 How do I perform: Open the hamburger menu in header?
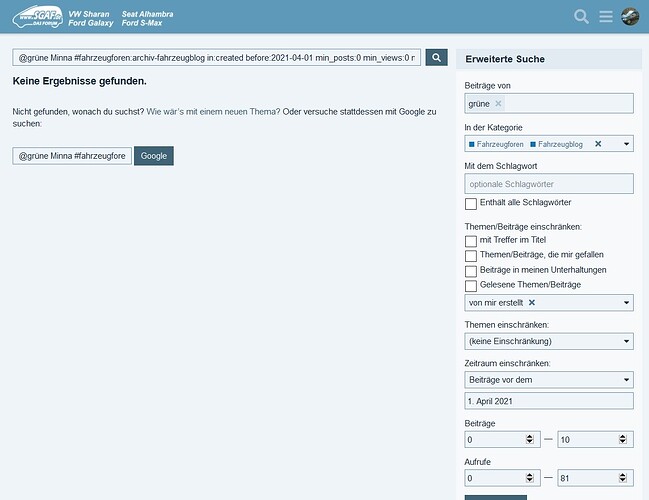tap(606, 17)
